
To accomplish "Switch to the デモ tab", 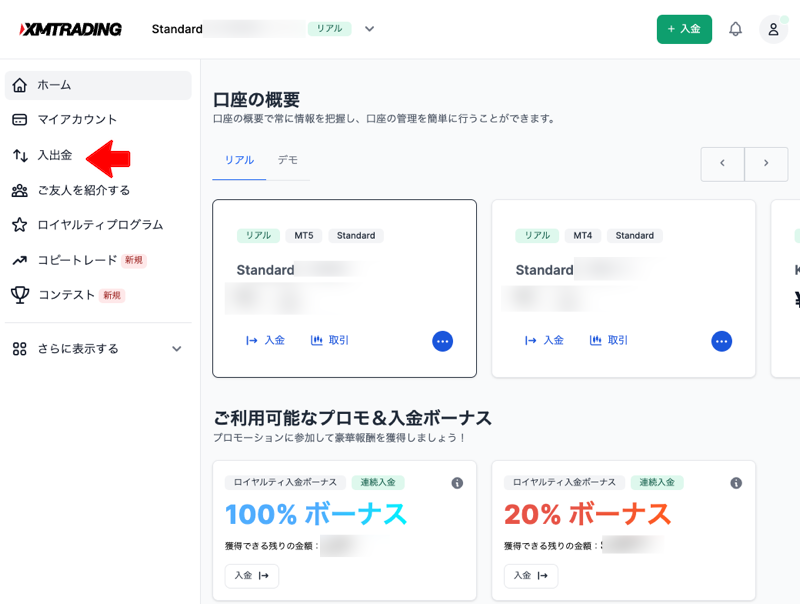I will 288,160.
